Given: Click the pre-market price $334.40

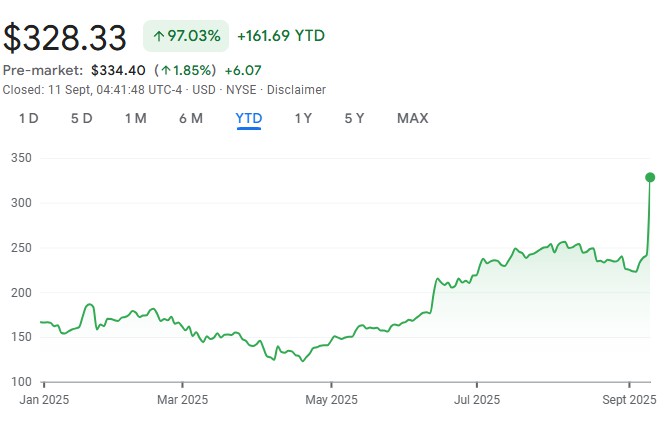Looking at the screenshot, I should point(118,71).
